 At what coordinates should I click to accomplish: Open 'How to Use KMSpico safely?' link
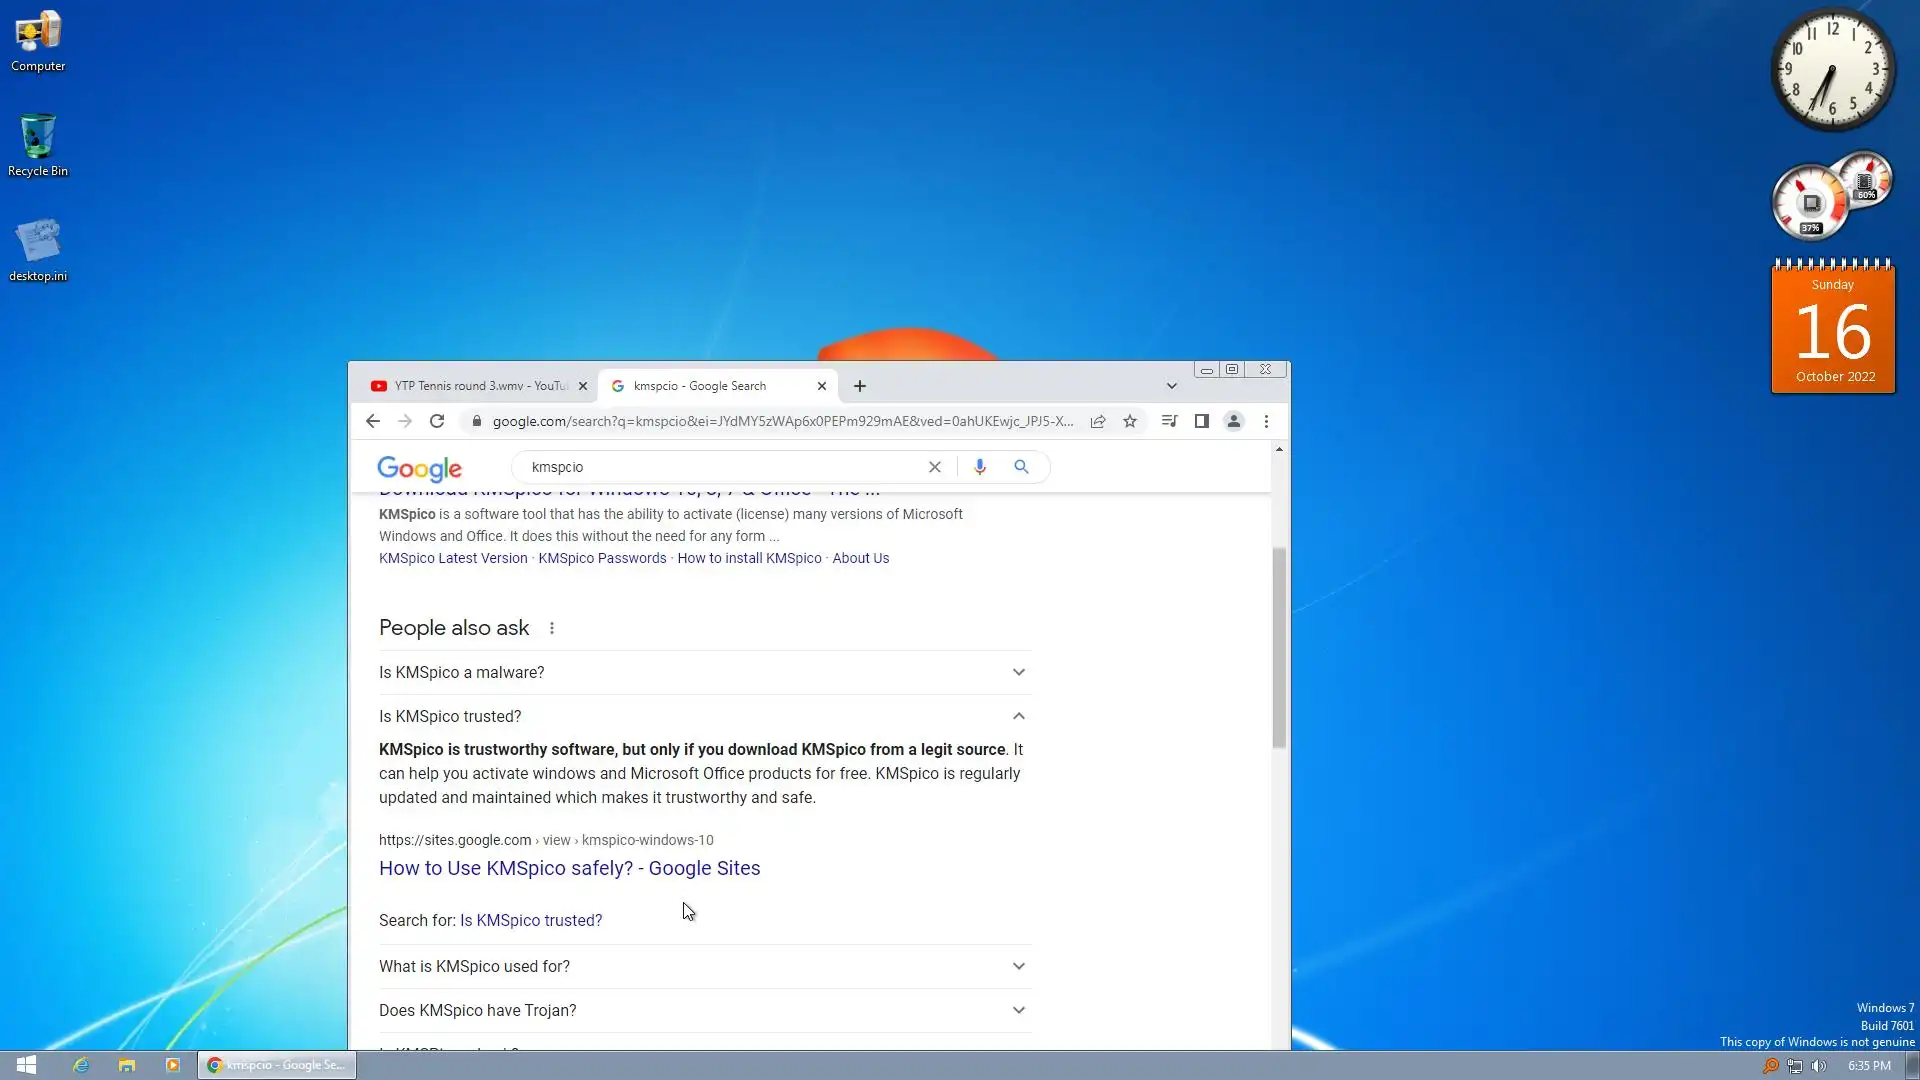tap(569, 868)
